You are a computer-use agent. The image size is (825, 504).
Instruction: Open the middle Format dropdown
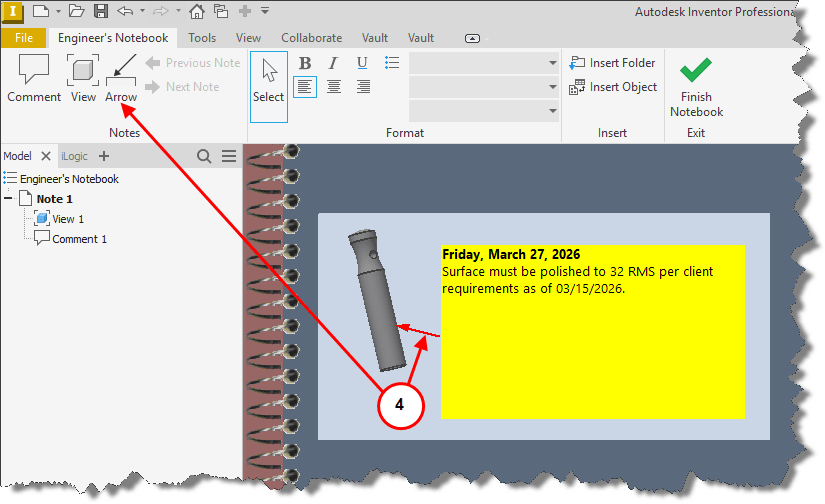[484, 87]
